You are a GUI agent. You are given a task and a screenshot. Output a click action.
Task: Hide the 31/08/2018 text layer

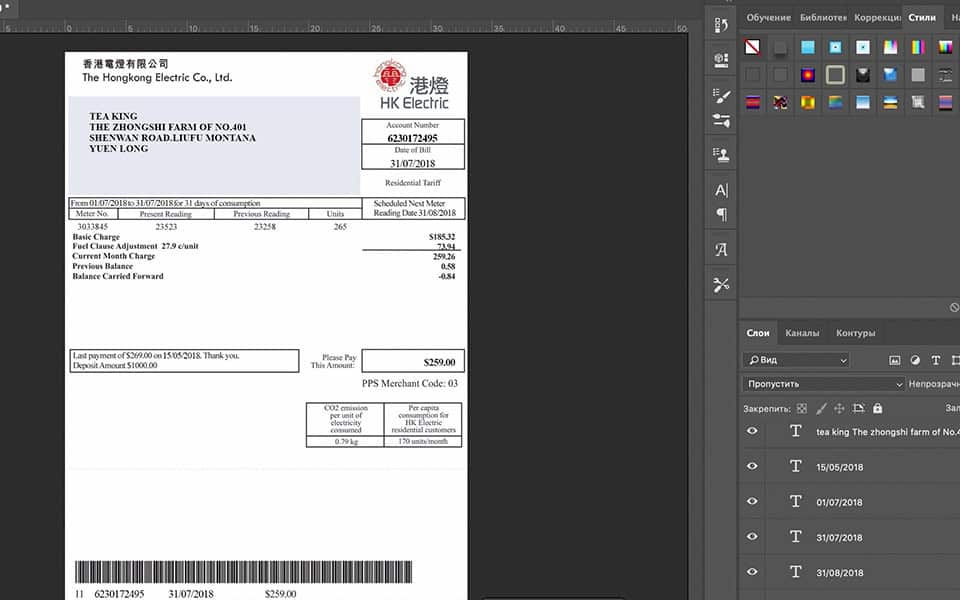coord(752,572)
